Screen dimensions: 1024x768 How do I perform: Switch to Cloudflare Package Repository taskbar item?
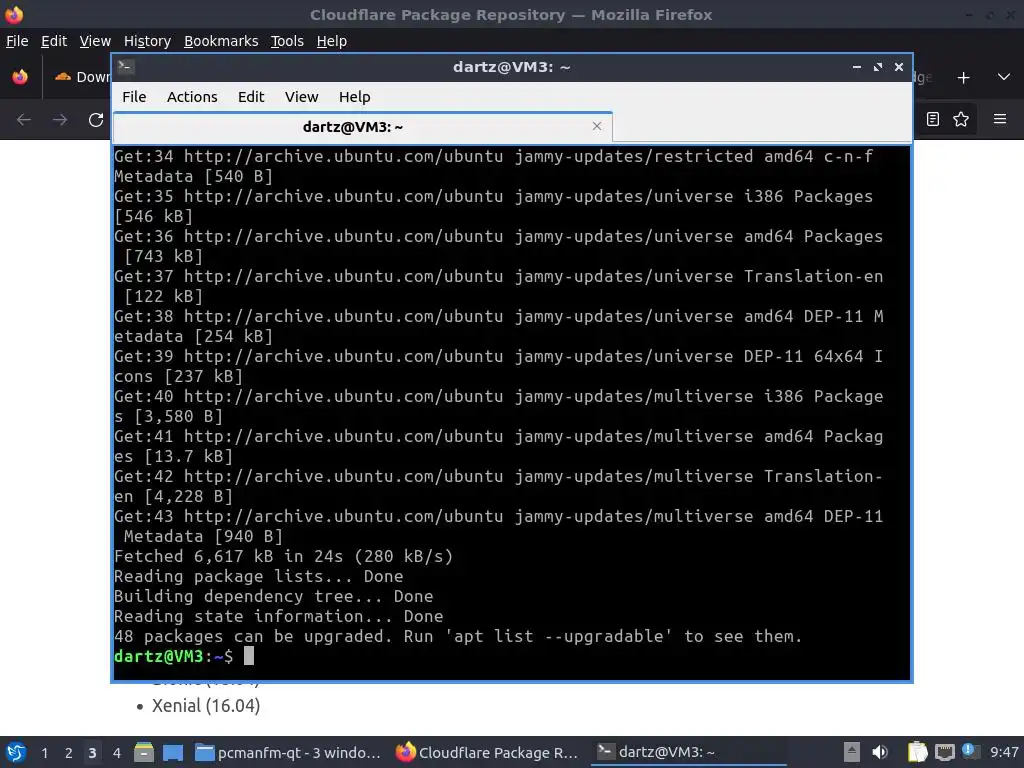(x=488, y=752)
